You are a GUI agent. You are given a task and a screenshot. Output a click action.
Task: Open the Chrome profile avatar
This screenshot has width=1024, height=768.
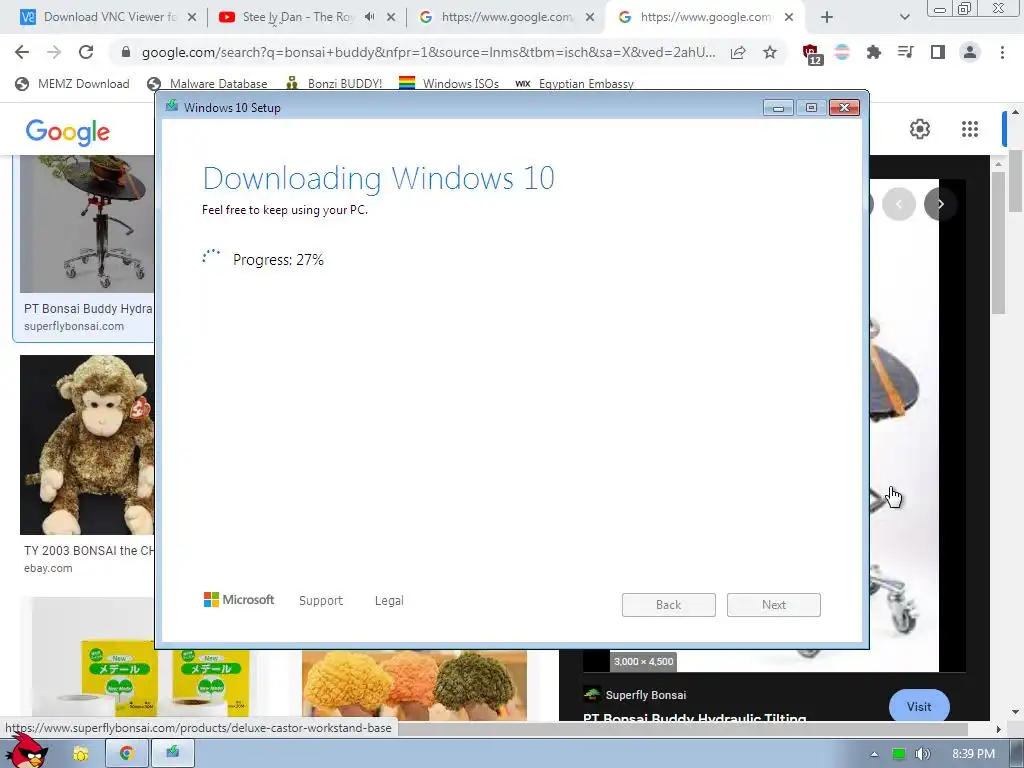pyautogui.click(x=970, y=52)
